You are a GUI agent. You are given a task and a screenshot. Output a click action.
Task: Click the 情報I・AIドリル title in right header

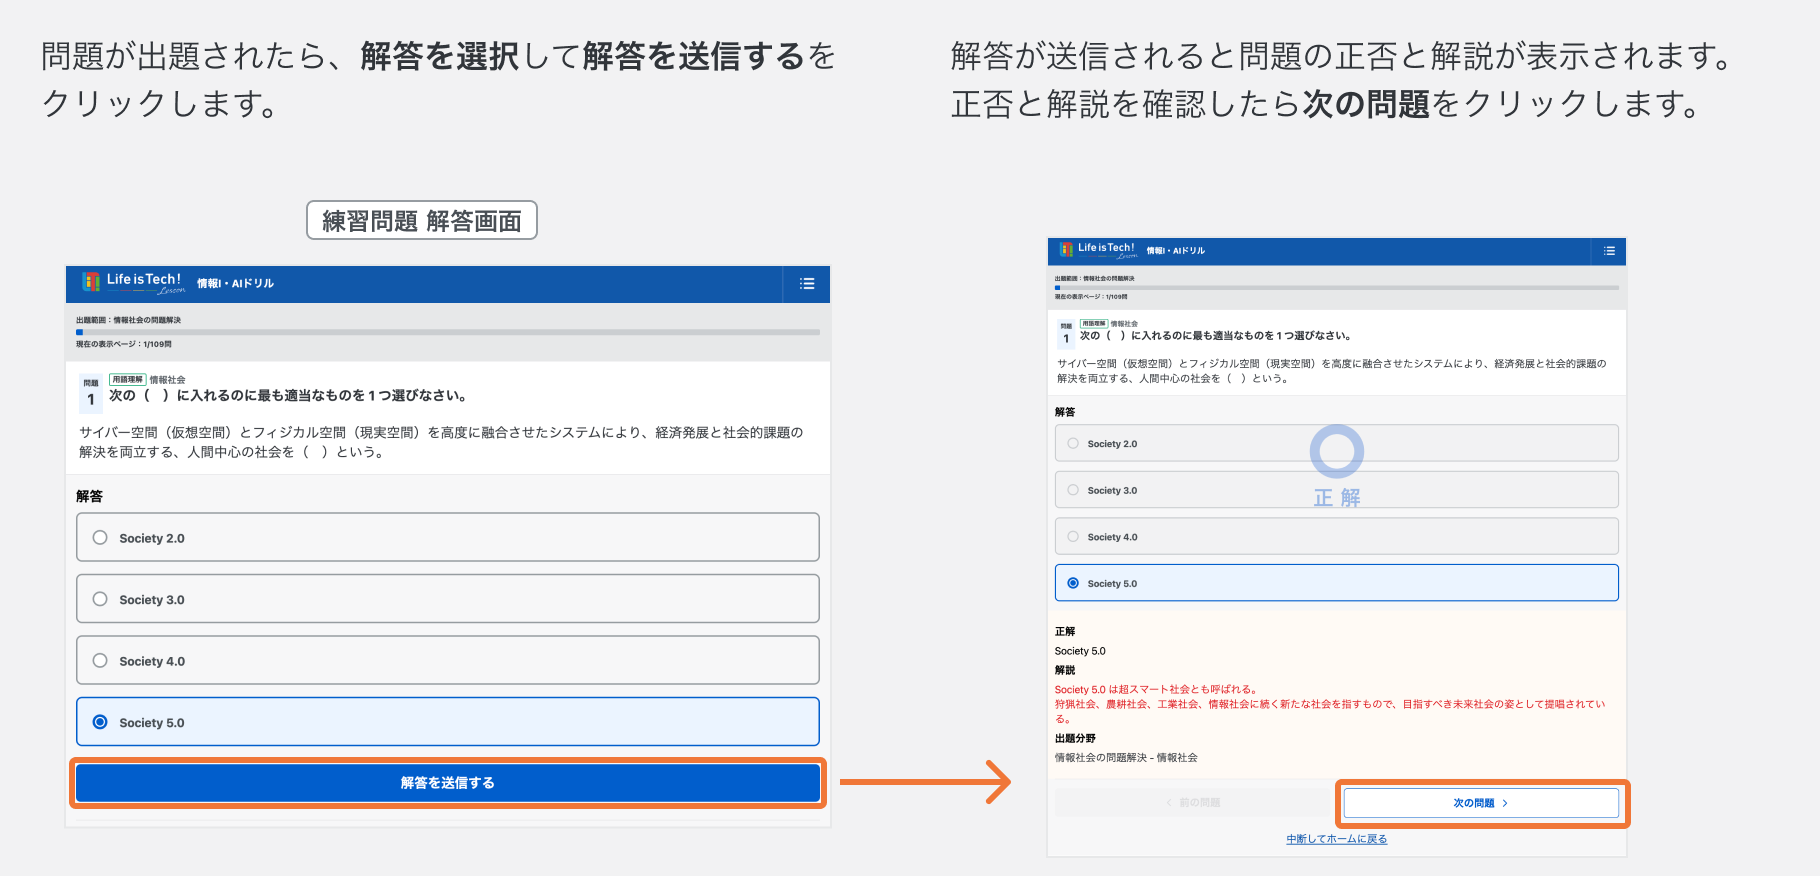tap(1176, 251)
